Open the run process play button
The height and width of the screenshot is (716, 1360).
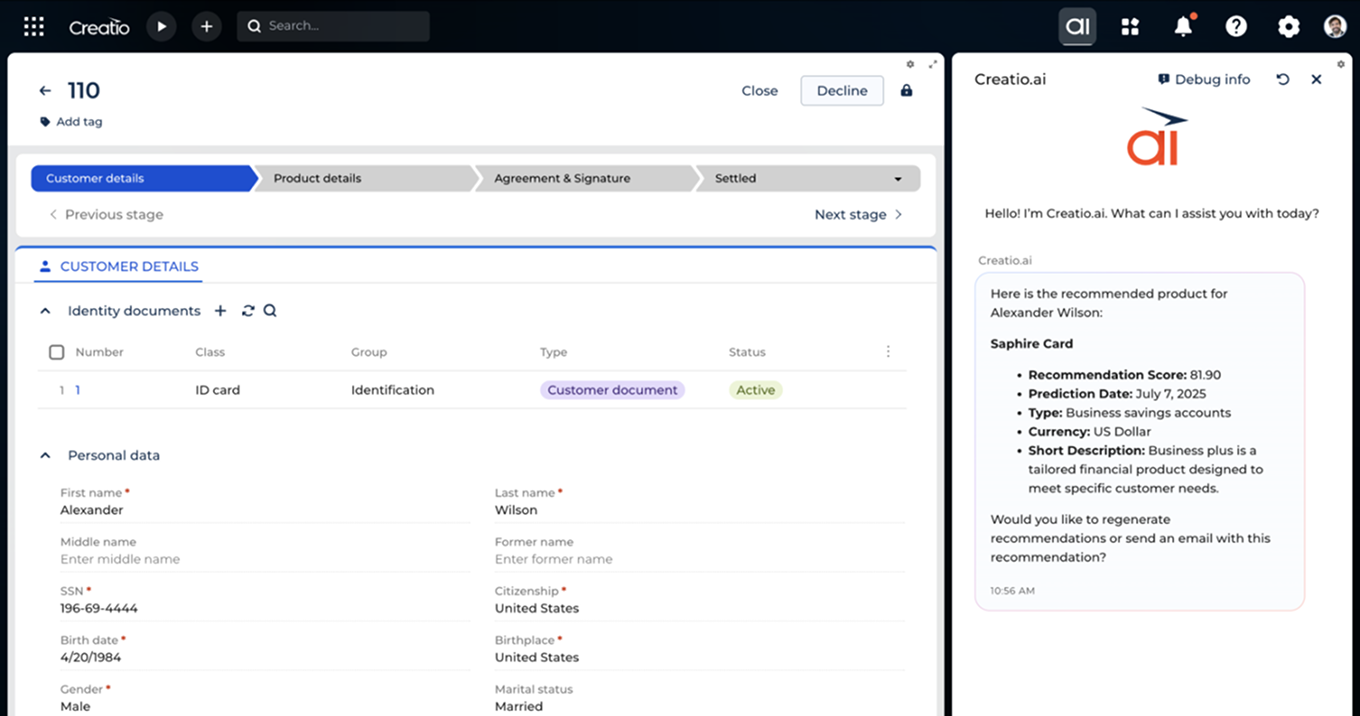coord(161,27)
